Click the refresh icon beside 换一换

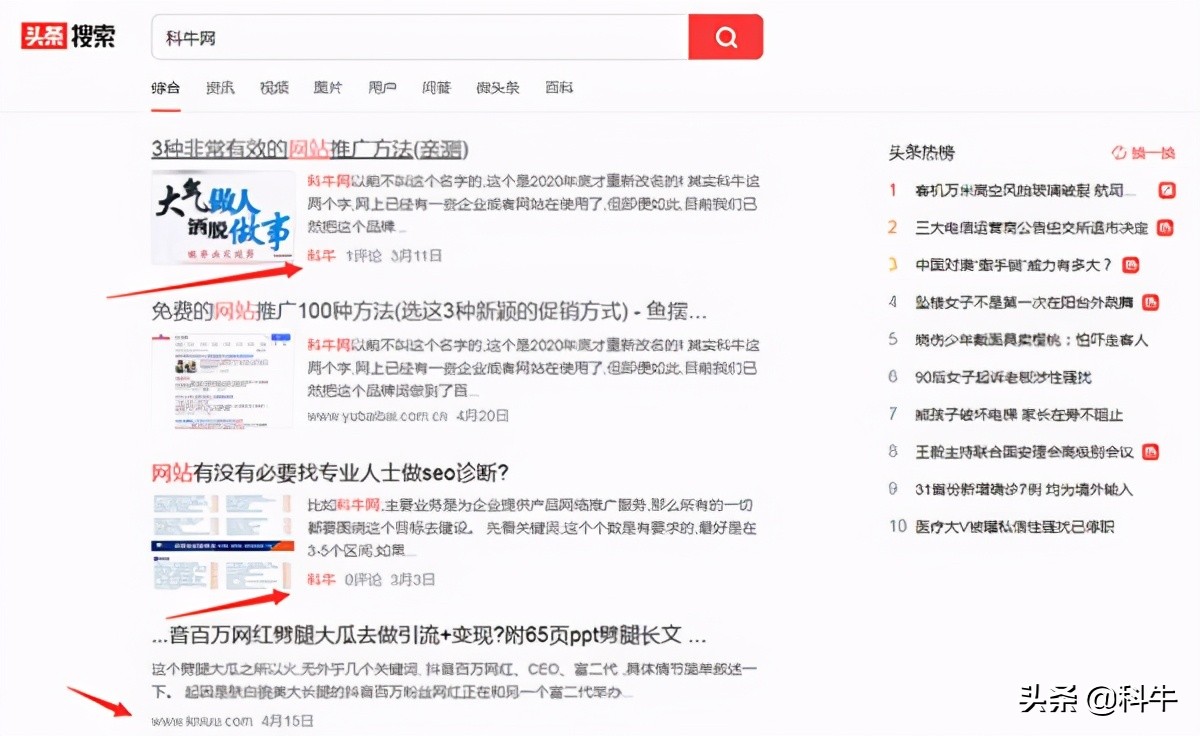(1118, 152)
